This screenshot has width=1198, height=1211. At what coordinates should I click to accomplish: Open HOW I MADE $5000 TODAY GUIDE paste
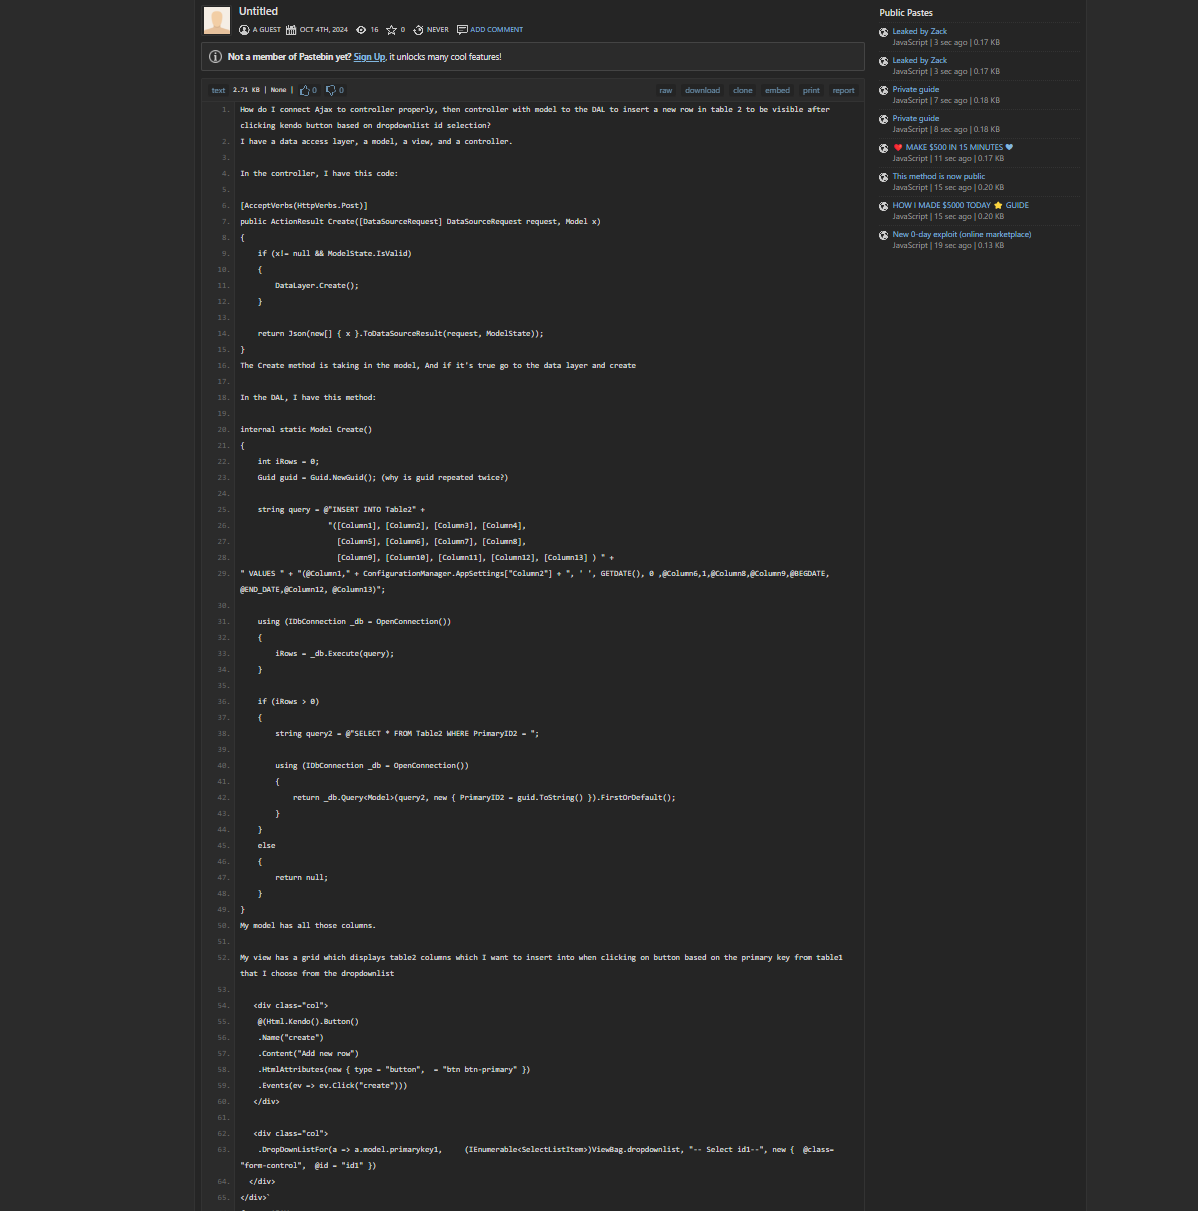click(961, 205)
